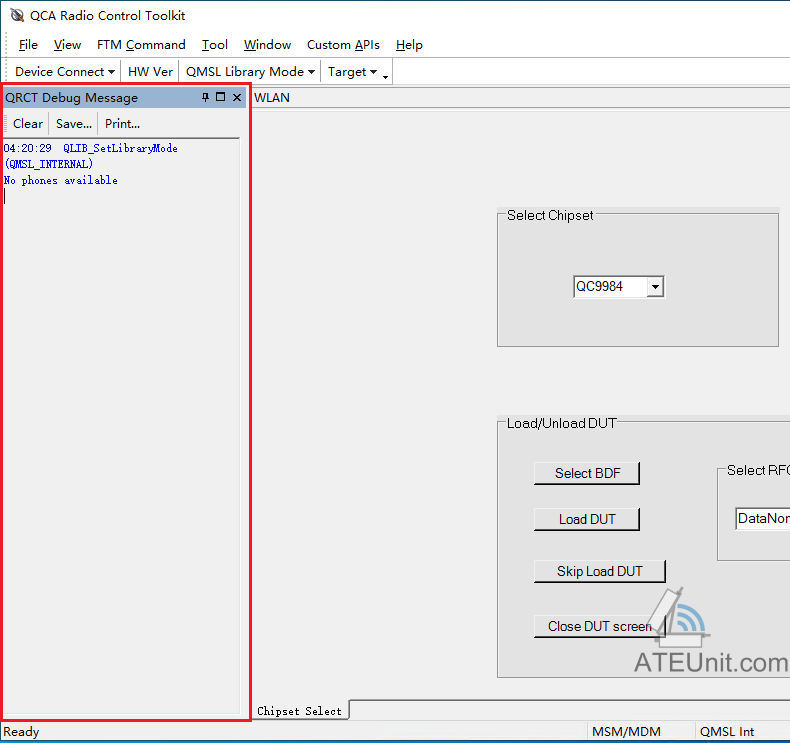This screenshot has height=743, width=790.
Task: Print the debug messages
Action: point(122,123)
